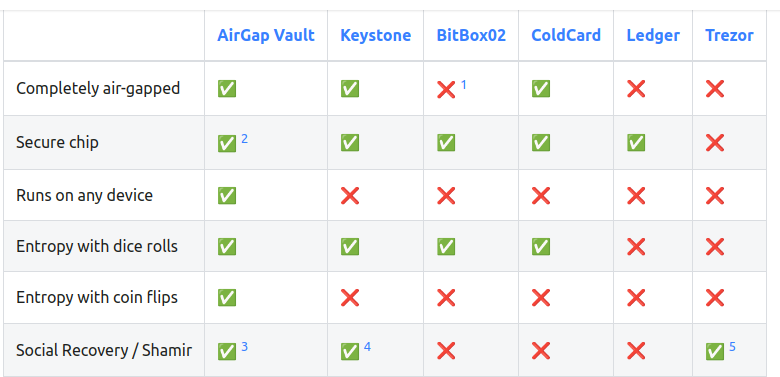
Task: Open footnote 4 beside Keystone Shamir checkmark
Action: click(x=367, y=347)
